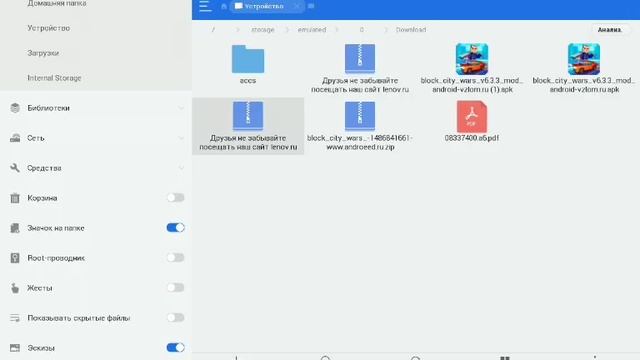Viewport: 640px width, 360px height.
Task: Navigate to storage in breadcrumb
Action: click(262, 30)
